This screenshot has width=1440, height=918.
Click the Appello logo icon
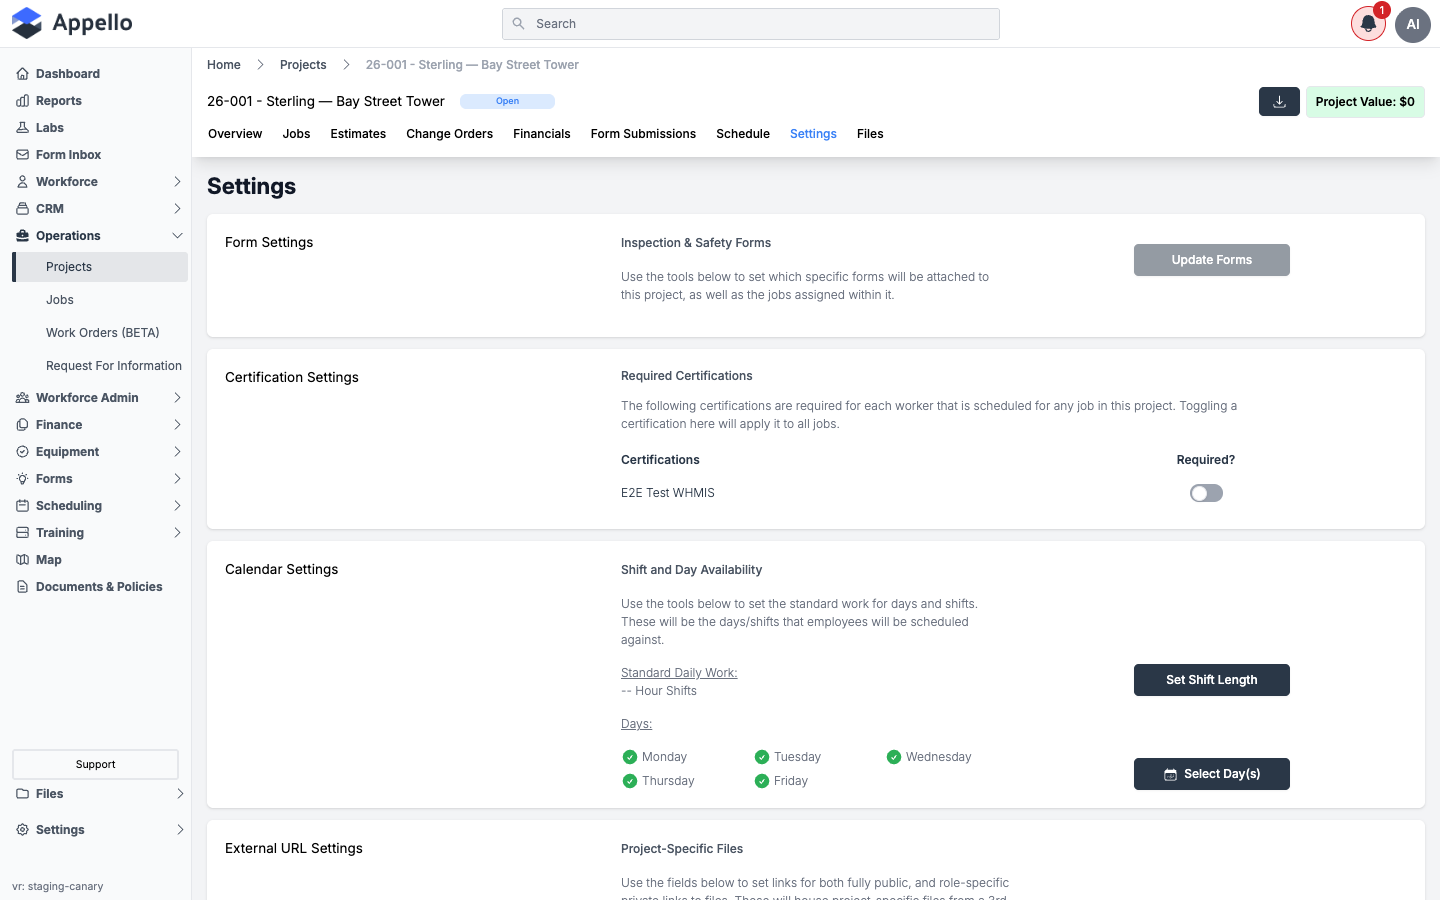tap(27, 23)
